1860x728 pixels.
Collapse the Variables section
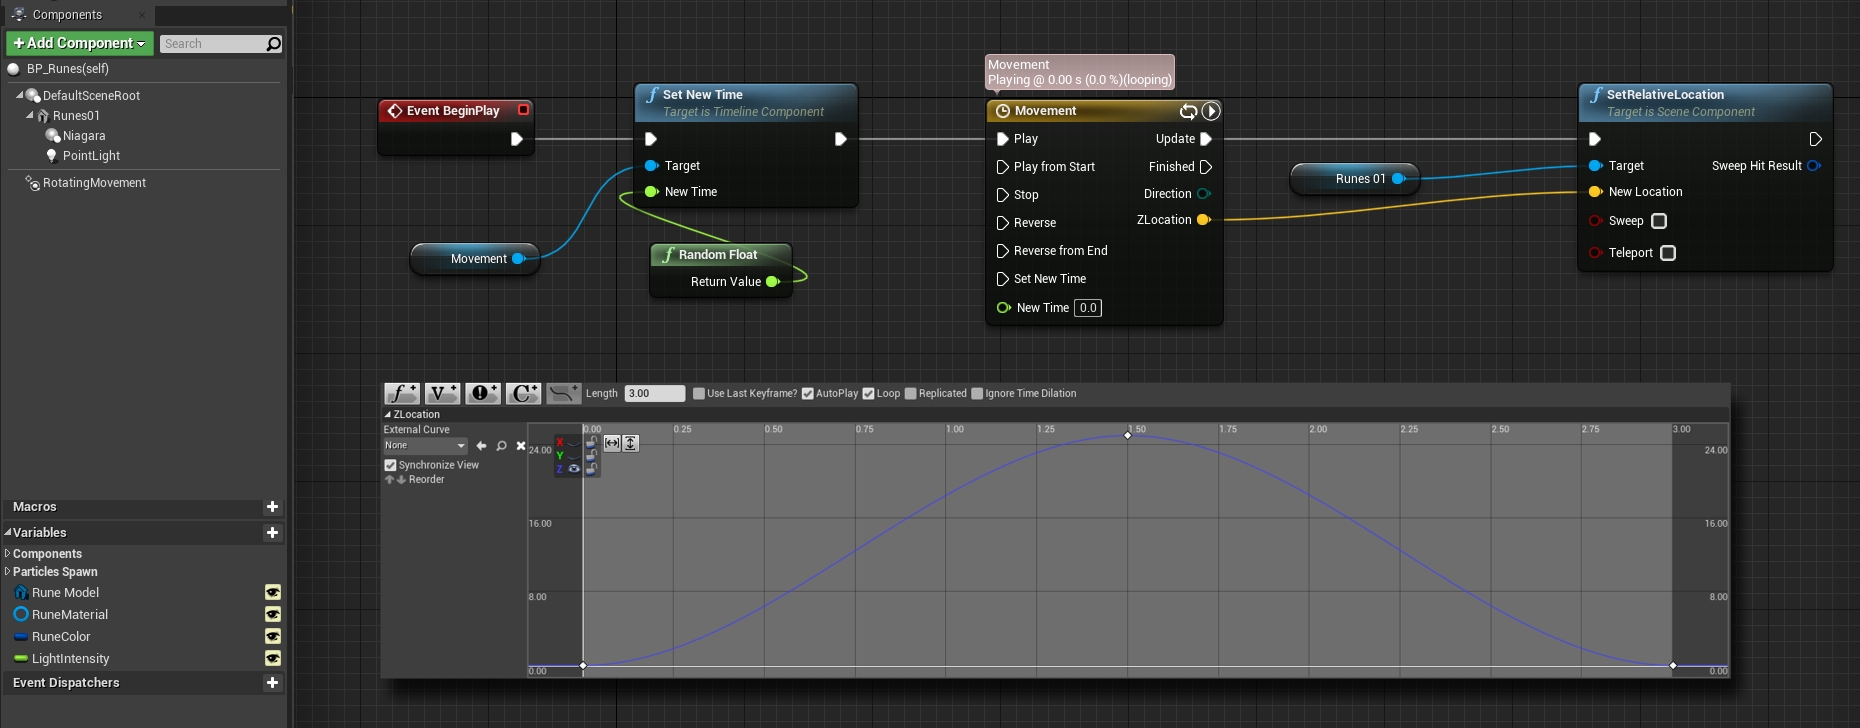[x=8, y=533]
